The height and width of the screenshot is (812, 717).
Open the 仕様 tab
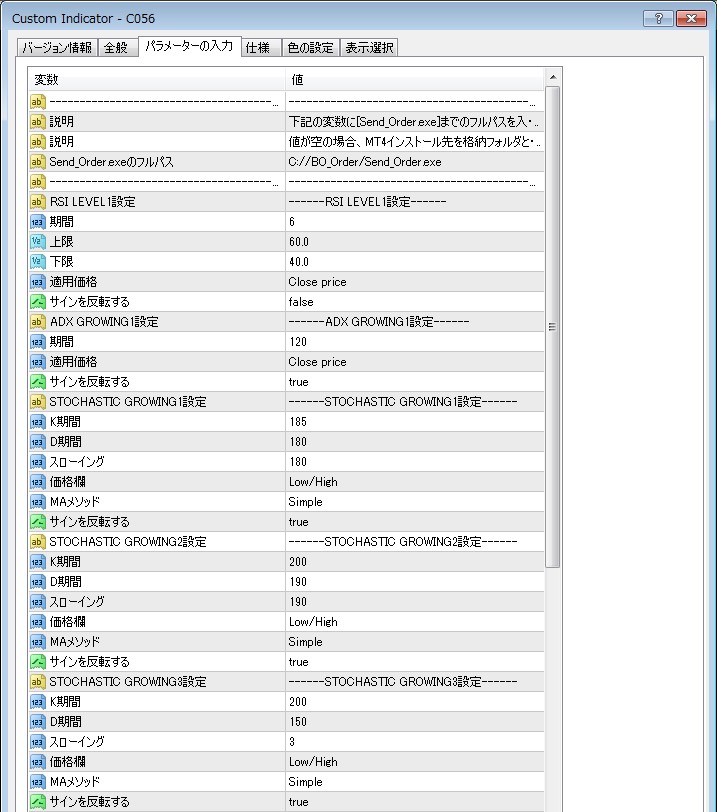[260, 48]
